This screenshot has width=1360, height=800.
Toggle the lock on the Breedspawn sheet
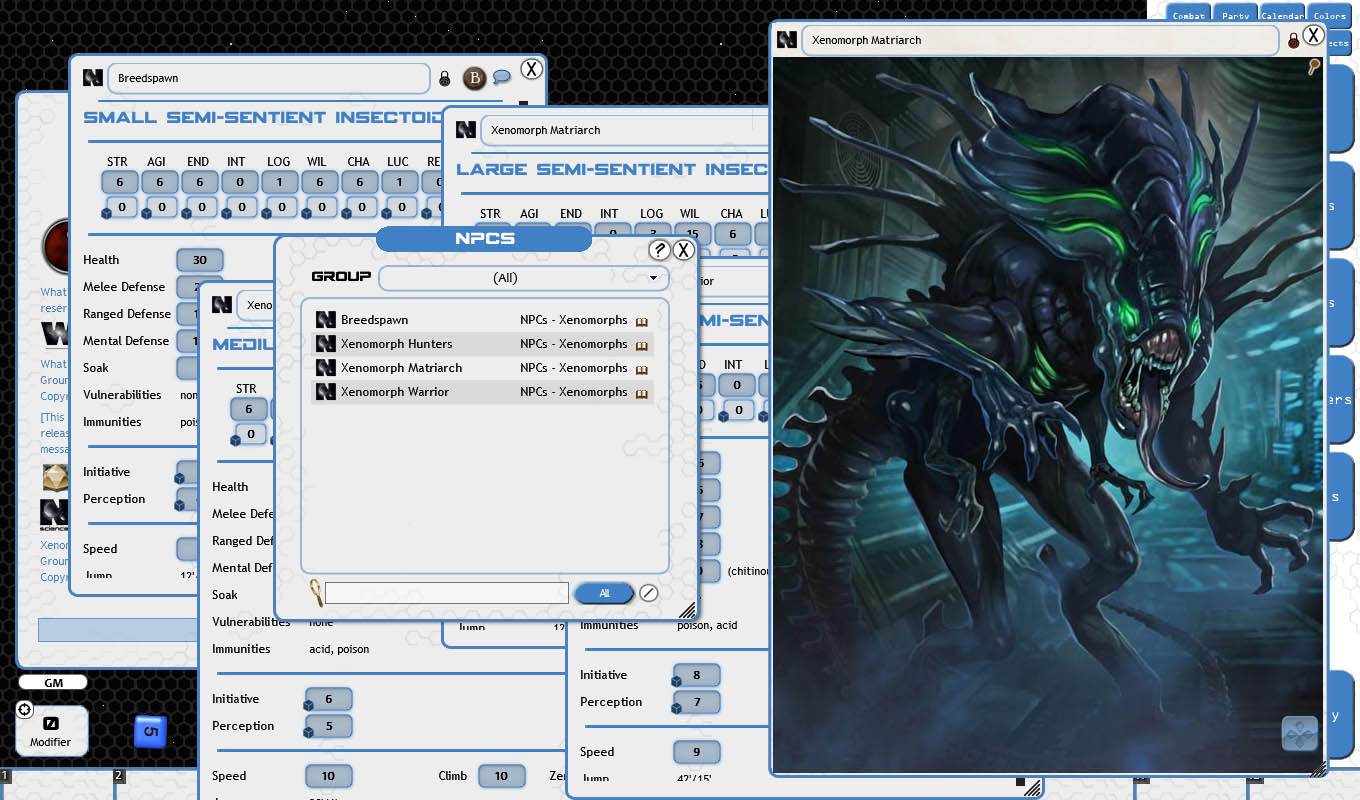pyautogui.click(x=445, y=78)
